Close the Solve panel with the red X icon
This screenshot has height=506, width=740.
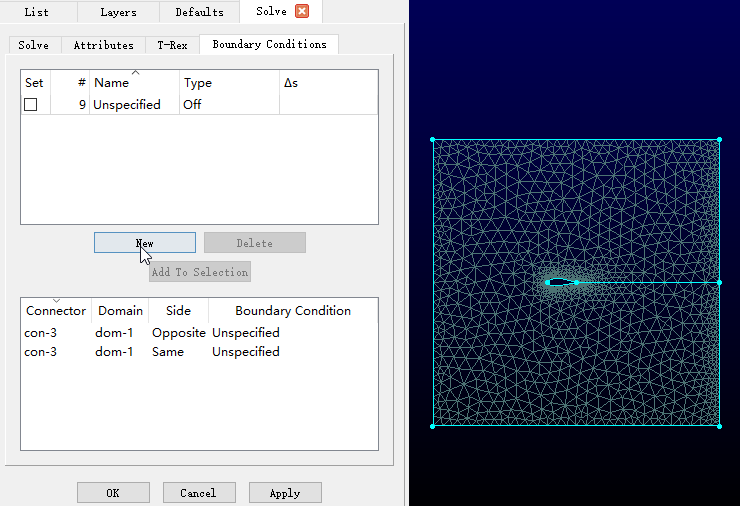point(302,12)
